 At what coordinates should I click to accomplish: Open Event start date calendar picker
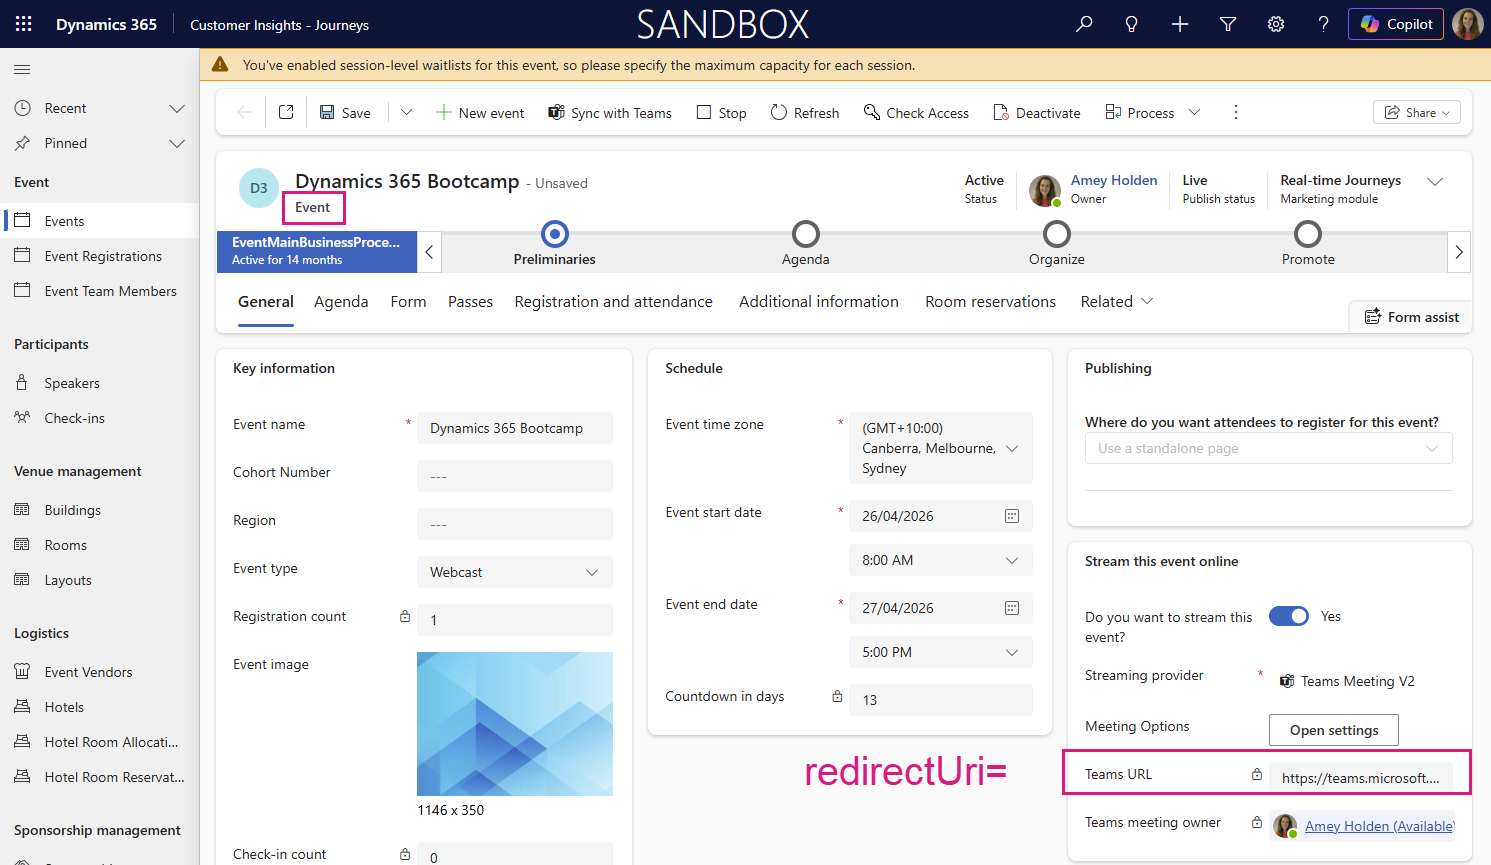point(1012,516)
